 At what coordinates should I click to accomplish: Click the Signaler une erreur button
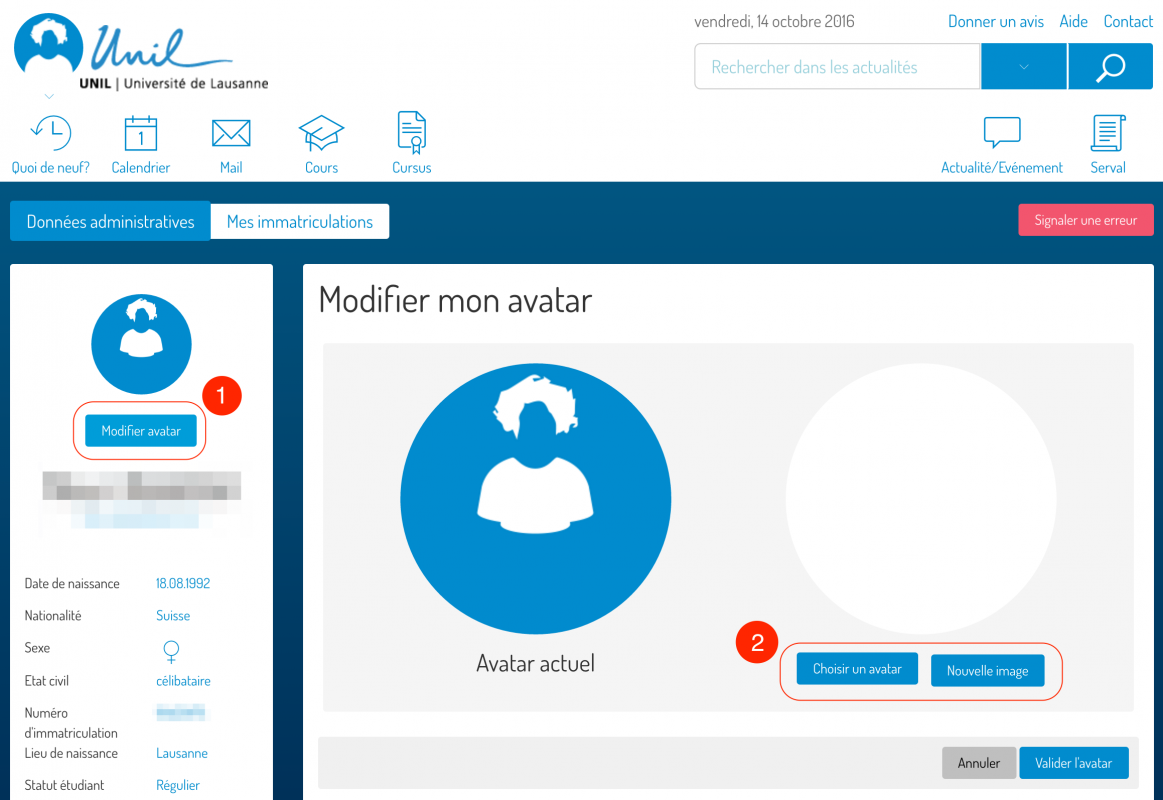coord(1085,220)
